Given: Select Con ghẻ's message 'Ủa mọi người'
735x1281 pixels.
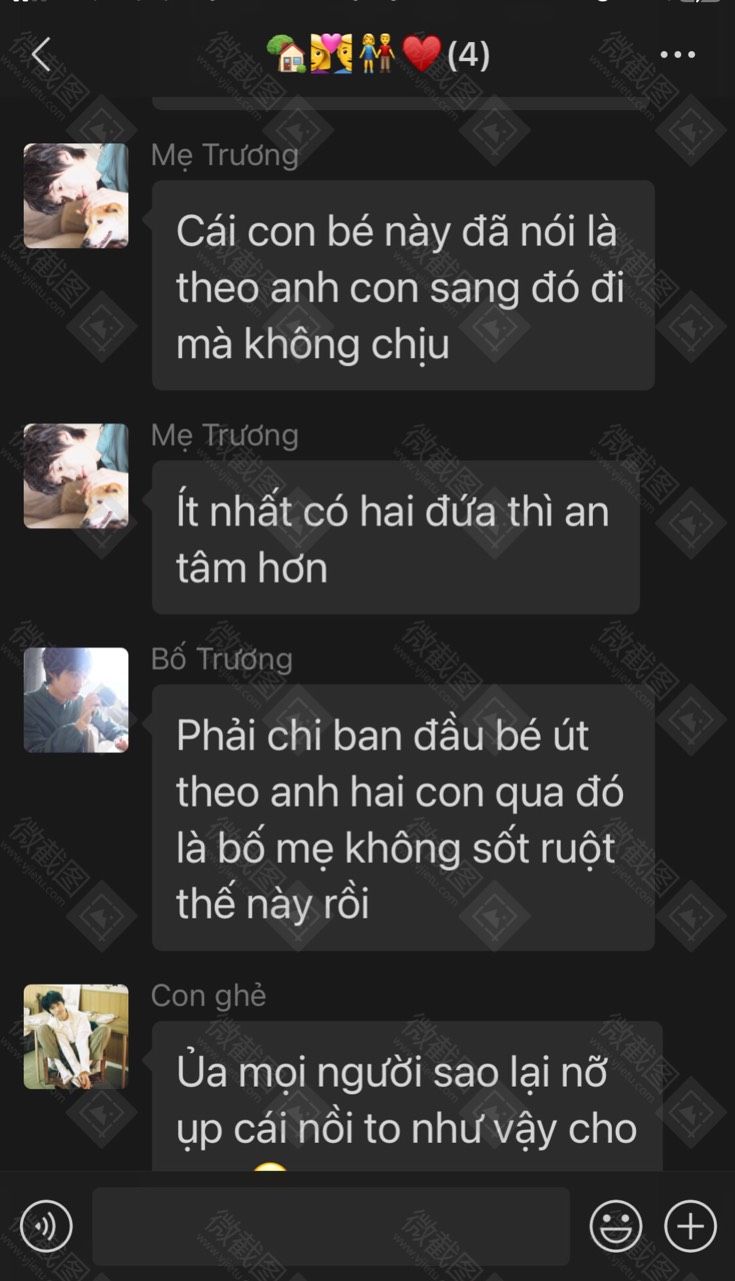Looking at the screenshot, I should pos(407,1097).
